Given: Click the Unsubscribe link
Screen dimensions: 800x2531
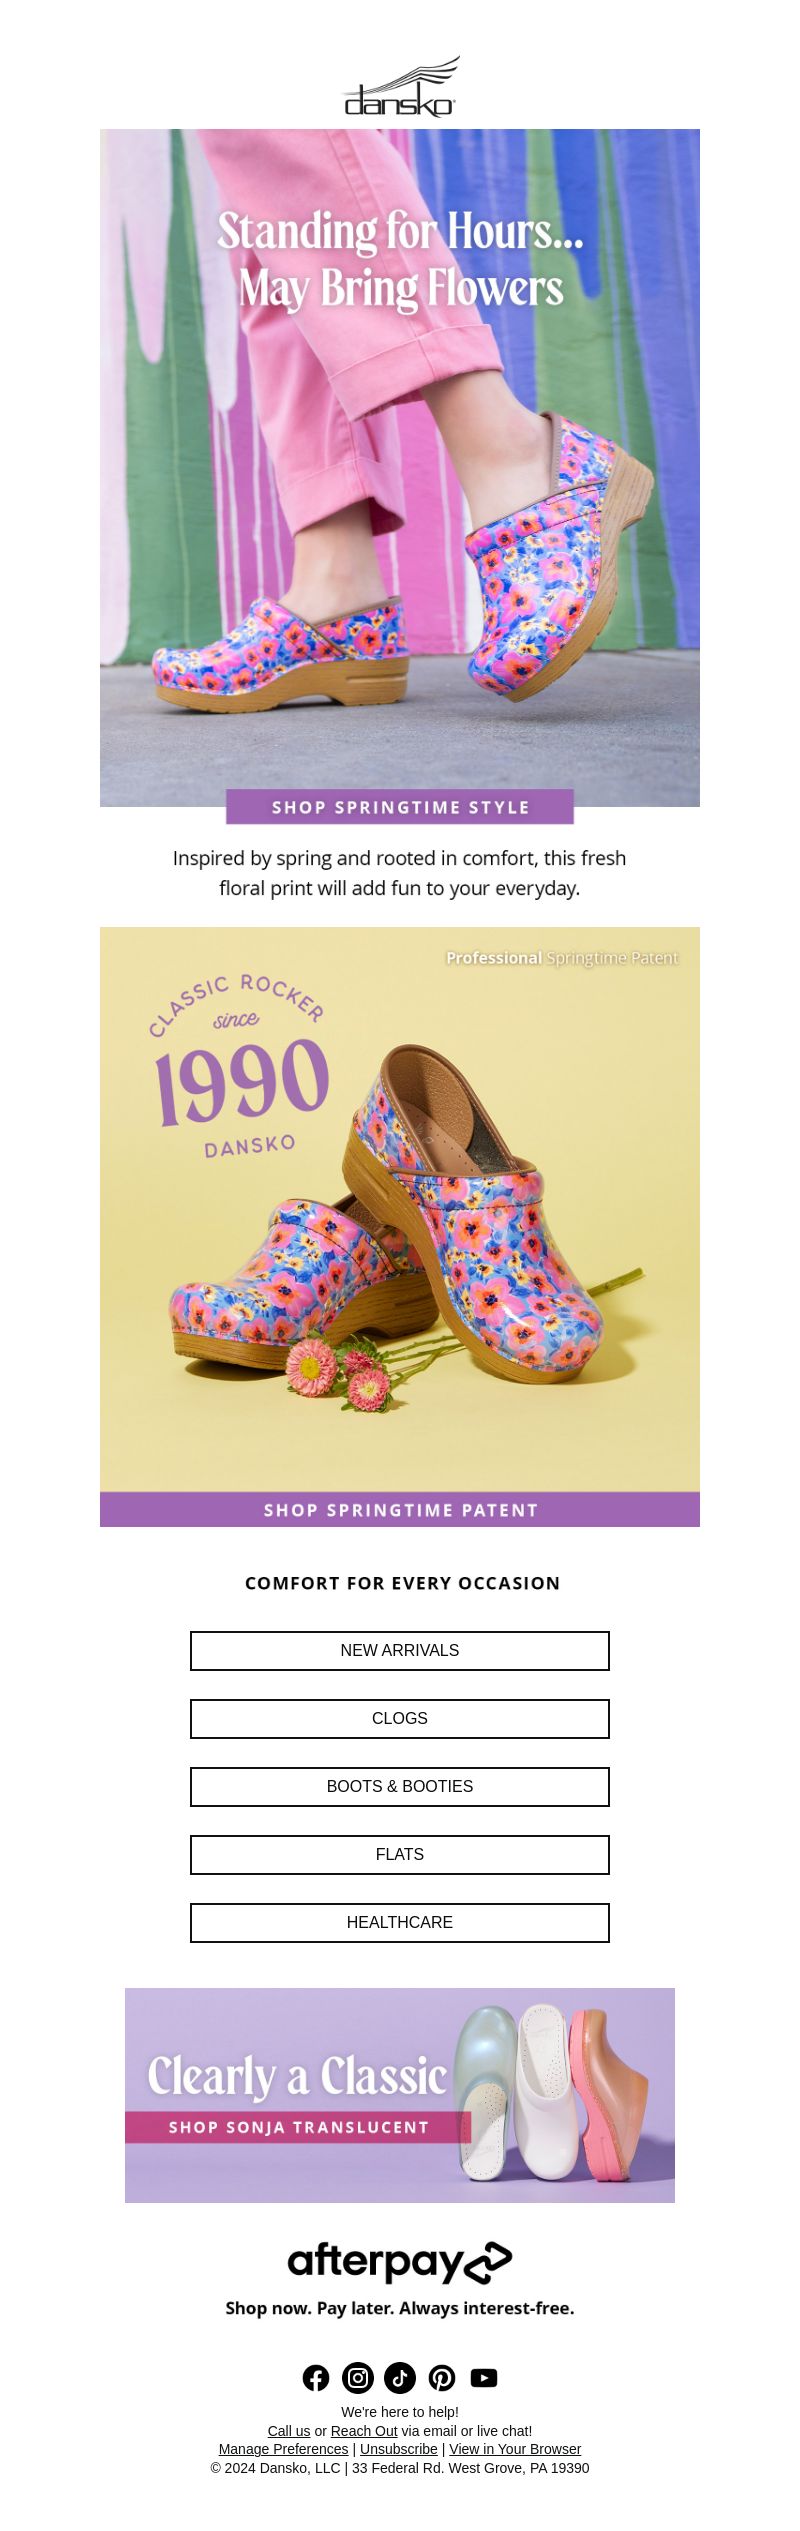Looking at the screenshot, I should pos(399,2449).
